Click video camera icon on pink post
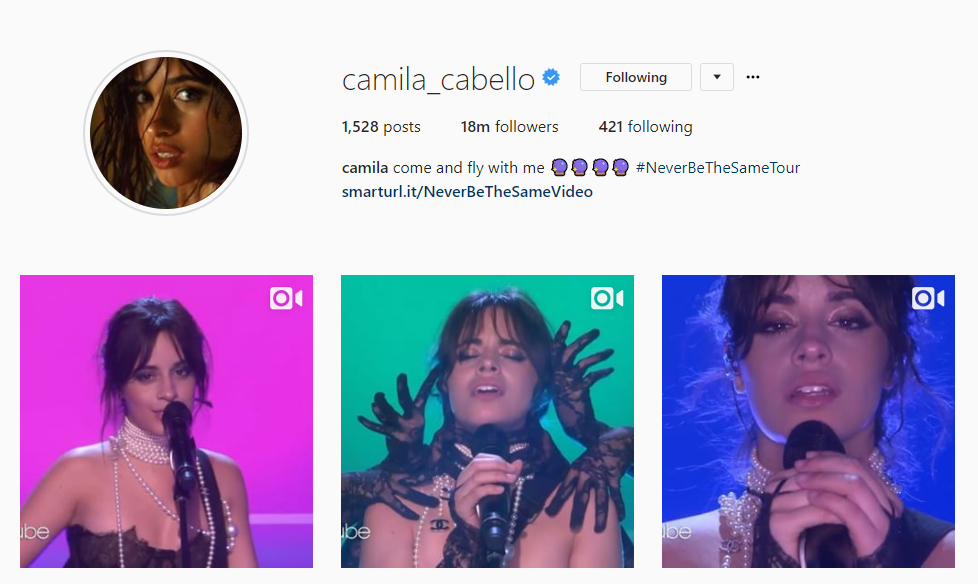 coord(286,298)
